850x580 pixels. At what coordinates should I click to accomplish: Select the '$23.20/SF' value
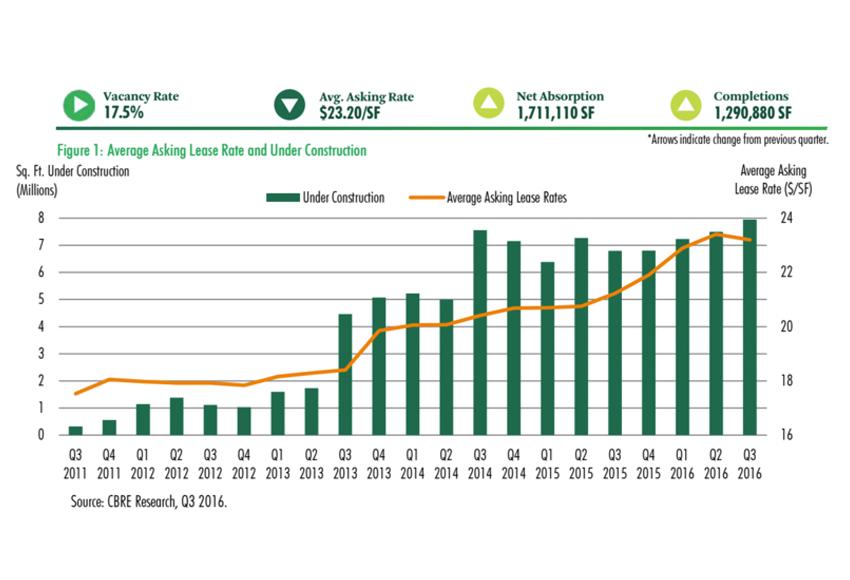350,113
